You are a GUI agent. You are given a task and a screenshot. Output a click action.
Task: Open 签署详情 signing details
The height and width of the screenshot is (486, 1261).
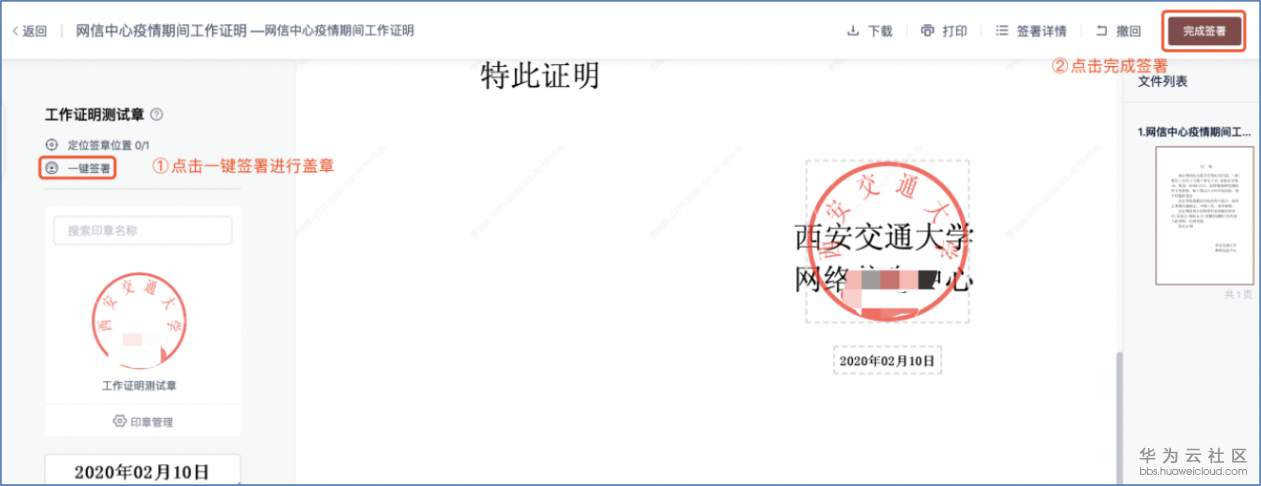[x=1030, y=31]
